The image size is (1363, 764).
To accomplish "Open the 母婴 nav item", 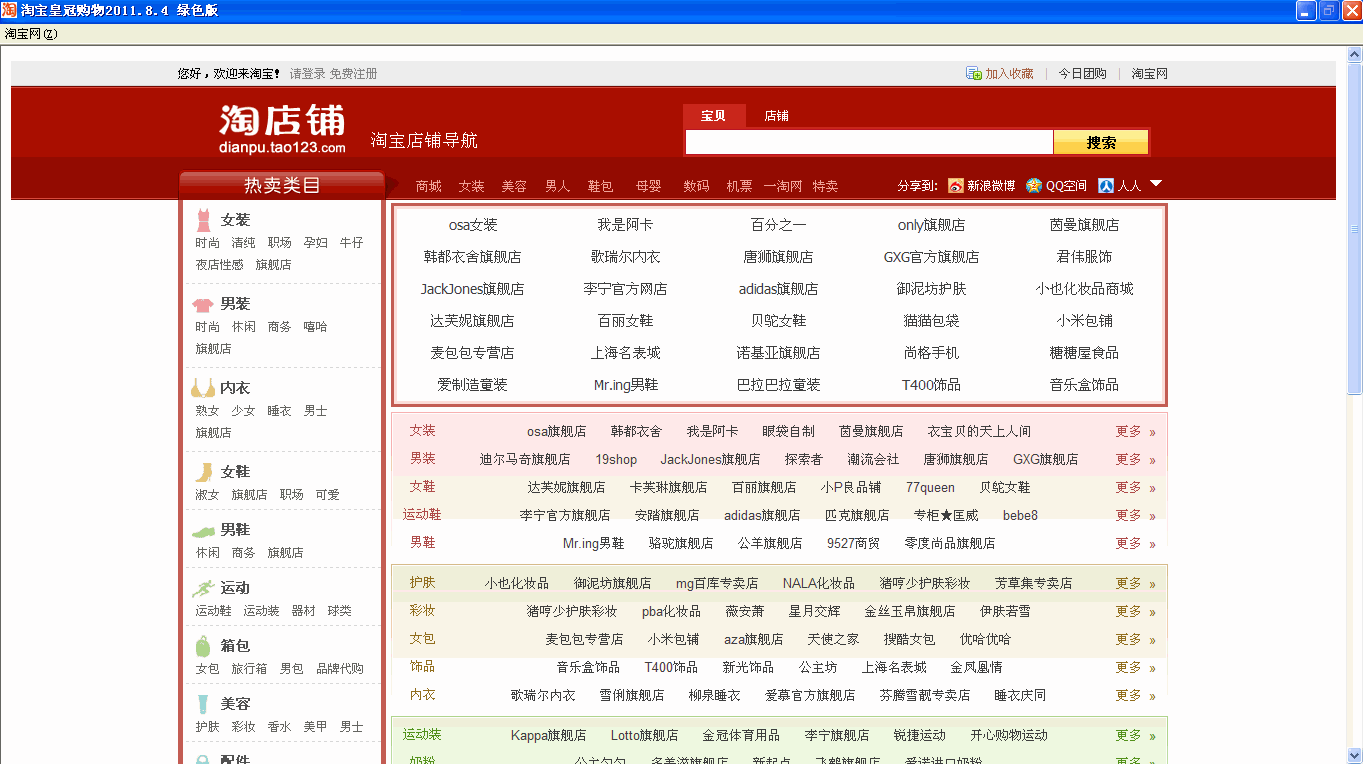I will point(648,186).
